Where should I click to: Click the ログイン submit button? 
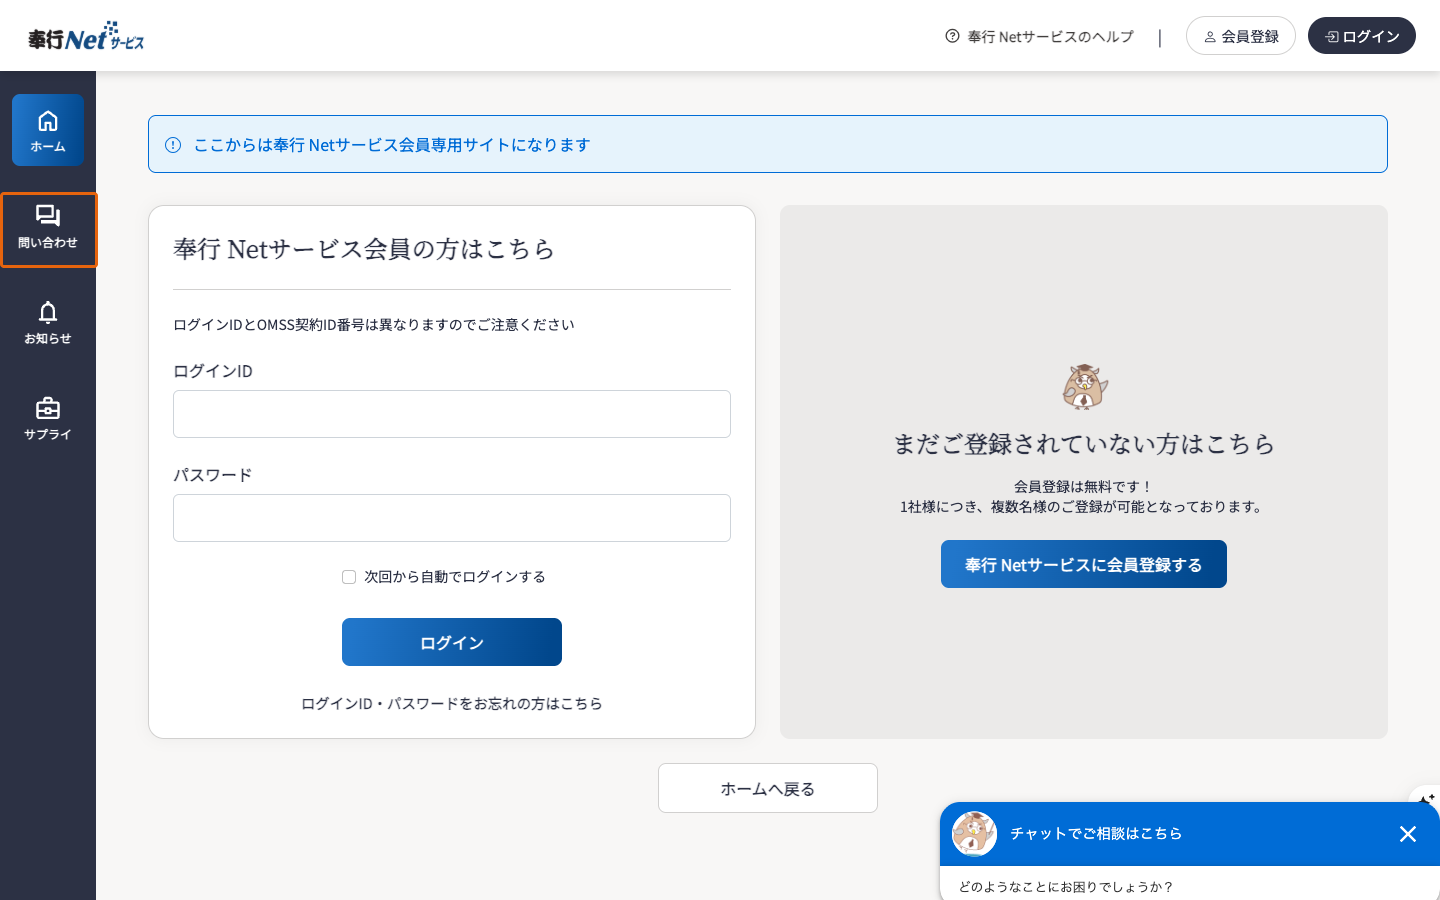tap(451, 641)
